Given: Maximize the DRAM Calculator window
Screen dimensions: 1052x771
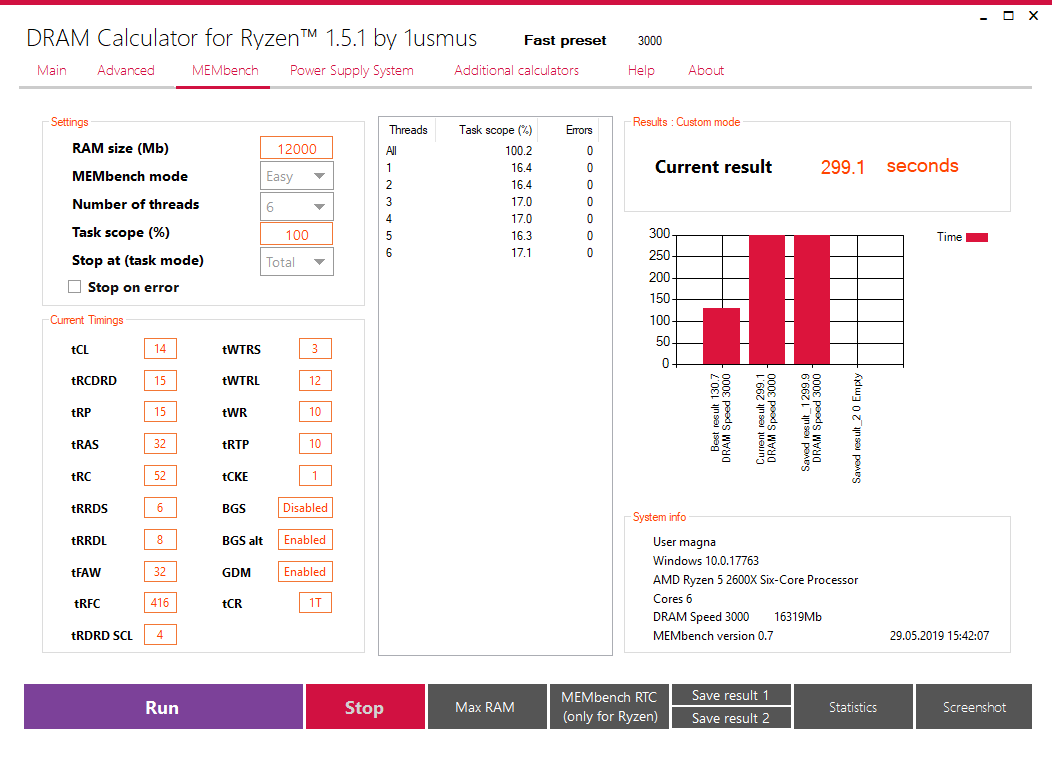Looking at the screenshot, I should point(1008,15).
